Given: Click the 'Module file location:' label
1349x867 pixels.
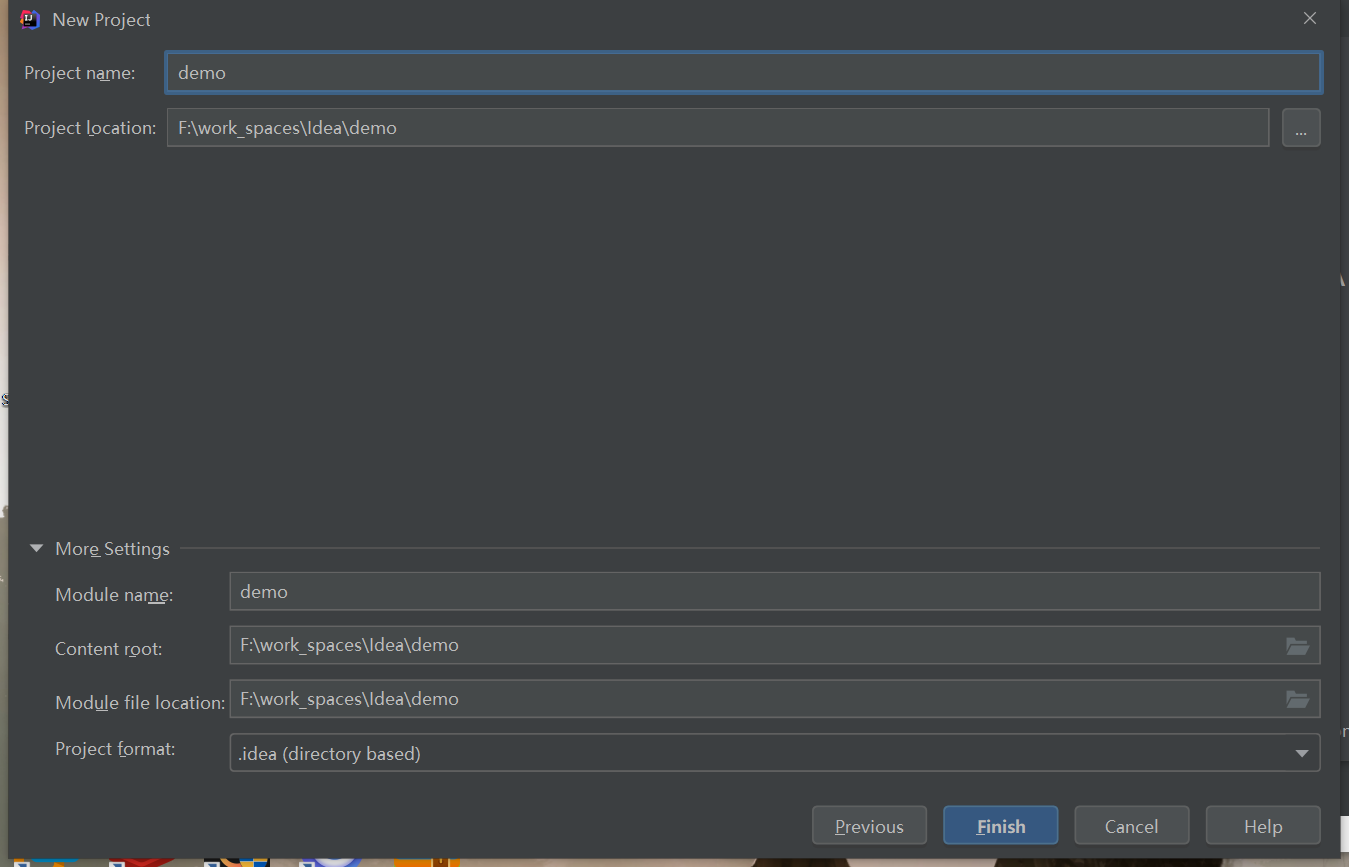Looking at the screenshot, I should [x=140, y=703].
